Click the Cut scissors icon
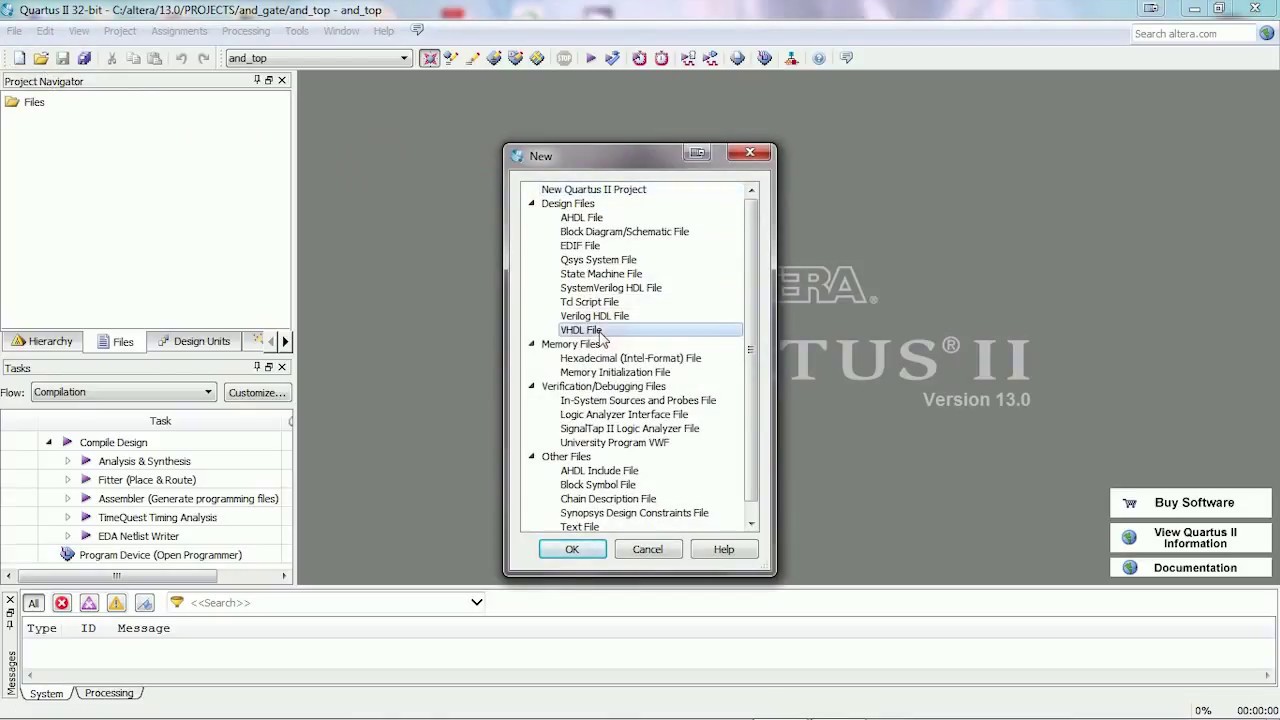 (111, 58)
